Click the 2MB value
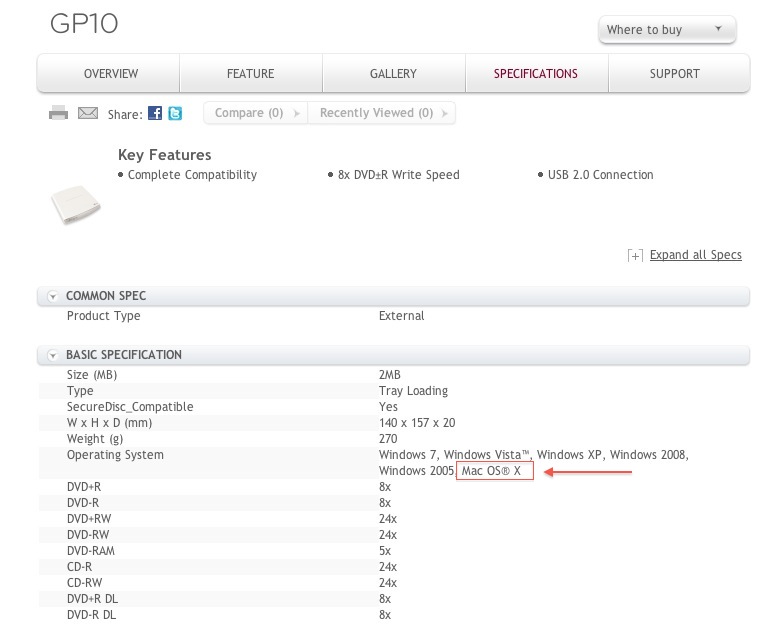760x634 pixels. (390, 375)
